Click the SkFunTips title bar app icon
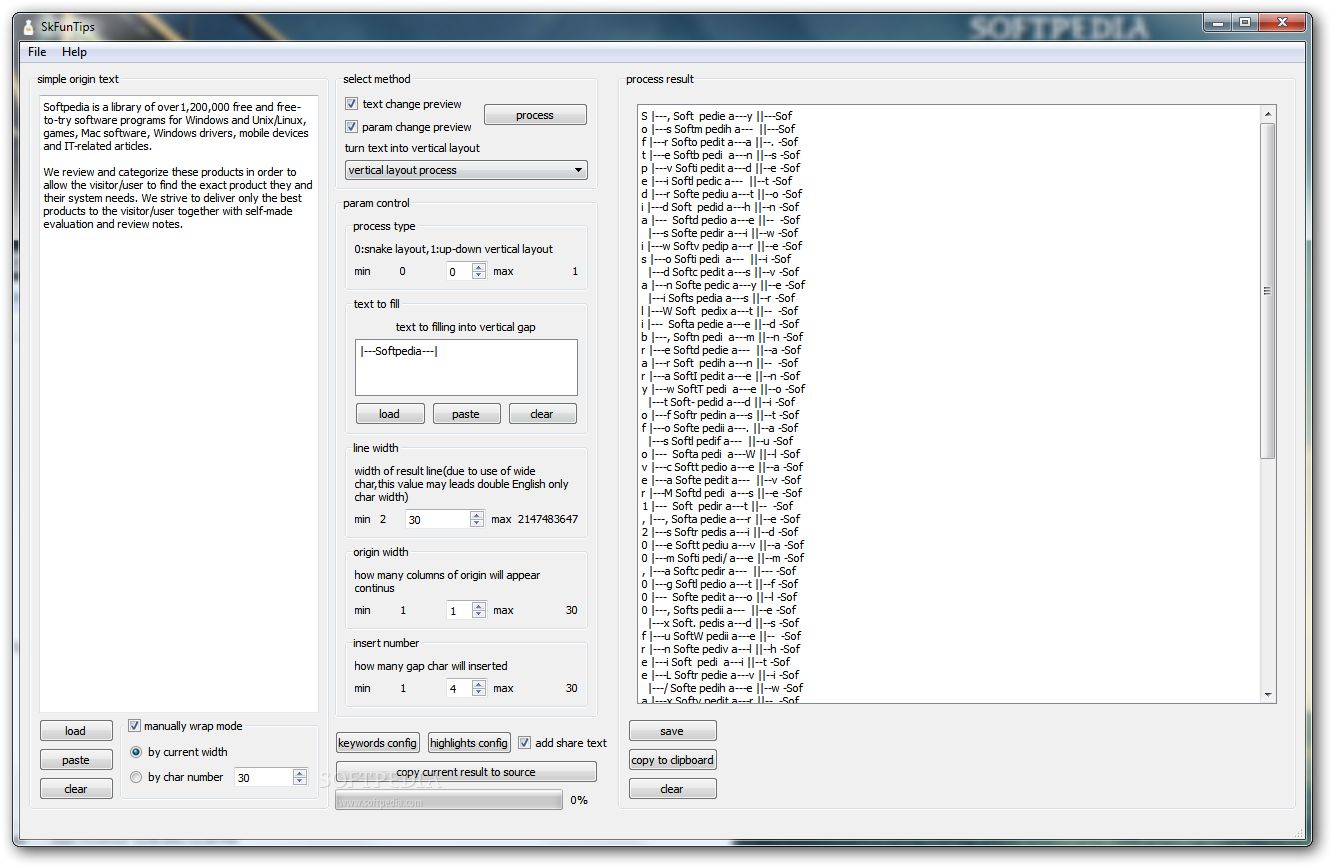Screen dimensions: 1333x867 (x=29, y=27)
